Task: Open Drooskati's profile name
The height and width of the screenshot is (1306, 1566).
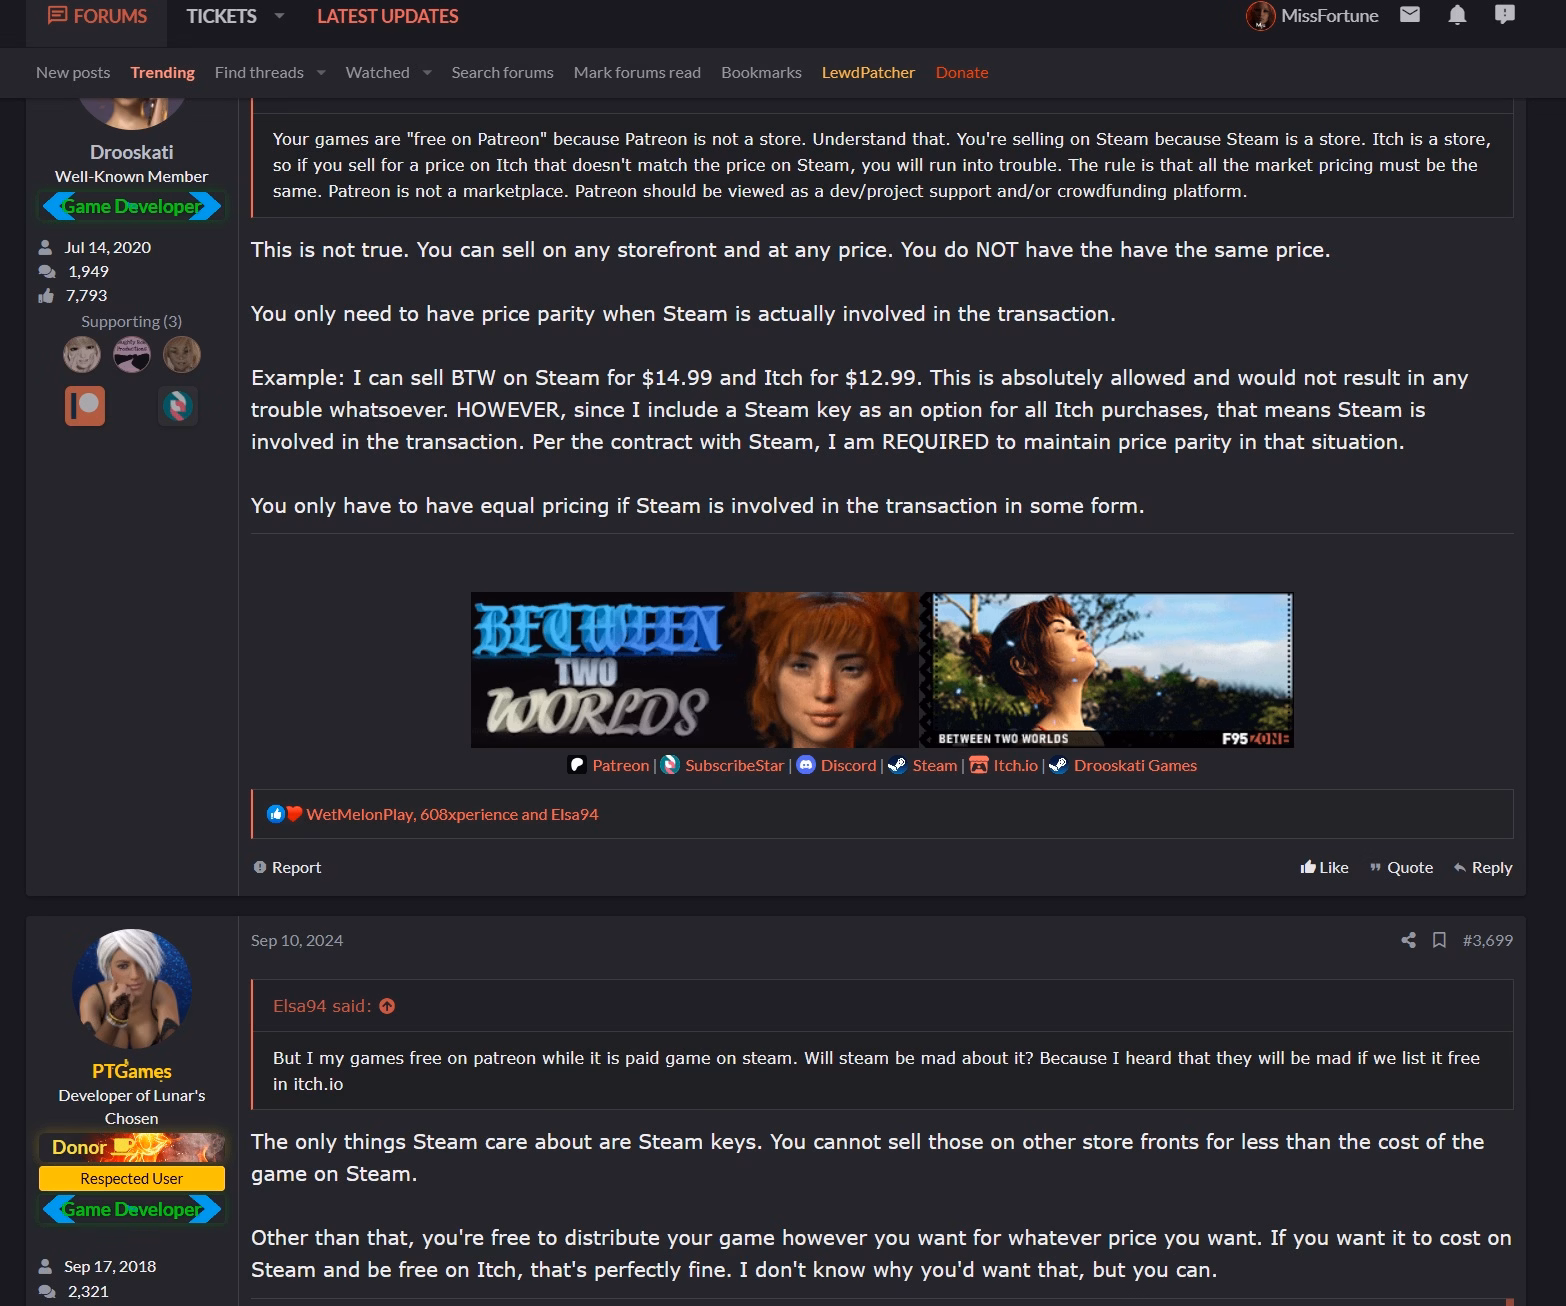Action: click(131, 152)
